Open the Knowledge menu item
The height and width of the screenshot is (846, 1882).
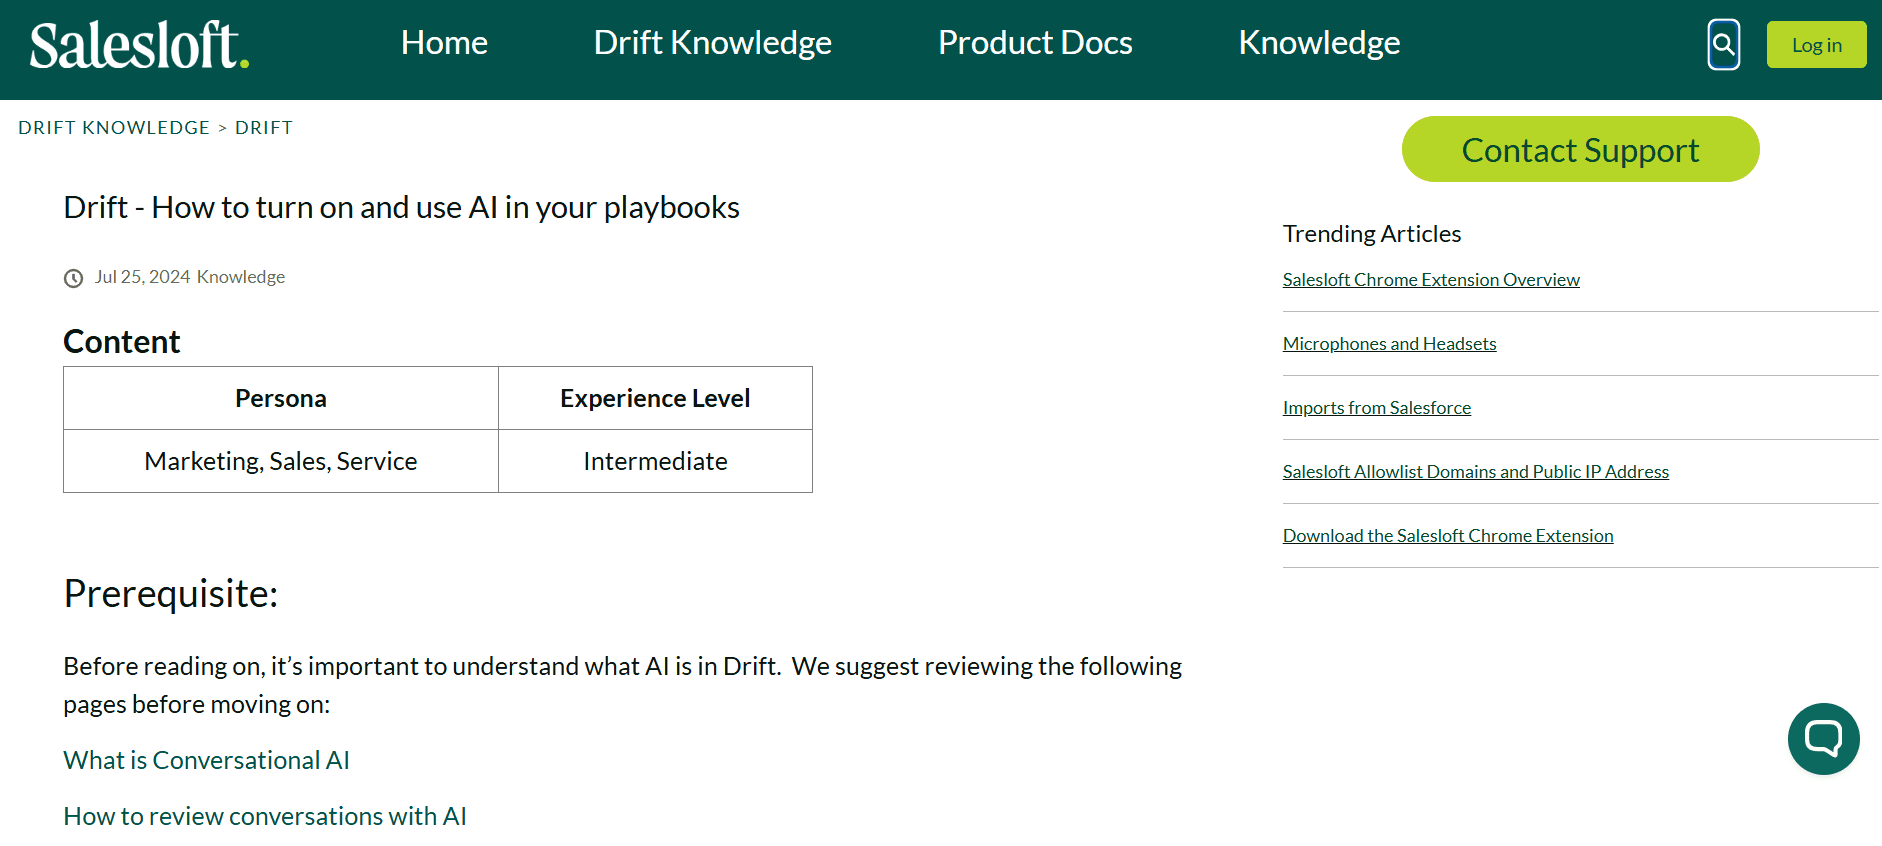tap(1319, 43)
